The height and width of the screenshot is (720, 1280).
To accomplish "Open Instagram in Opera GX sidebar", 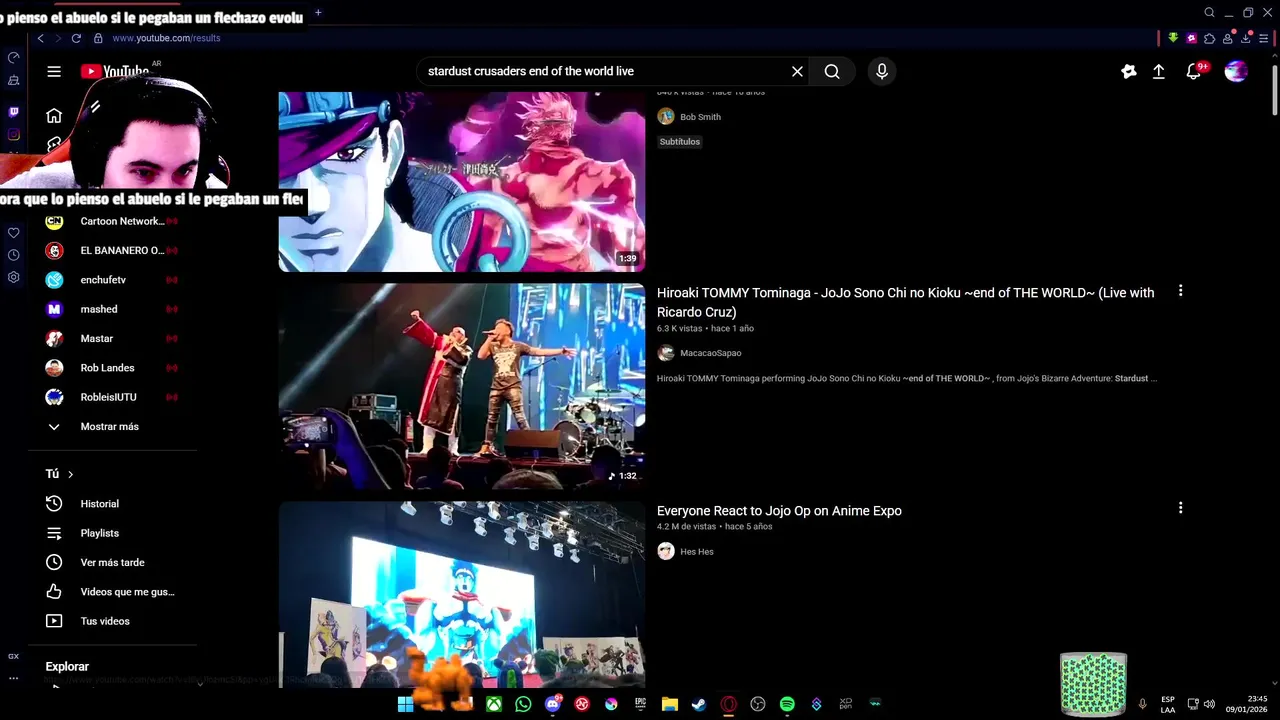I will click(x=13, y=134).
